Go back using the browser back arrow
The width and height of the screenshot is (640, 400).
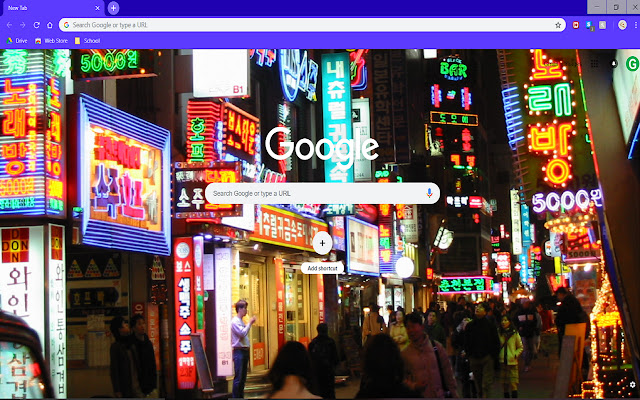9,25
